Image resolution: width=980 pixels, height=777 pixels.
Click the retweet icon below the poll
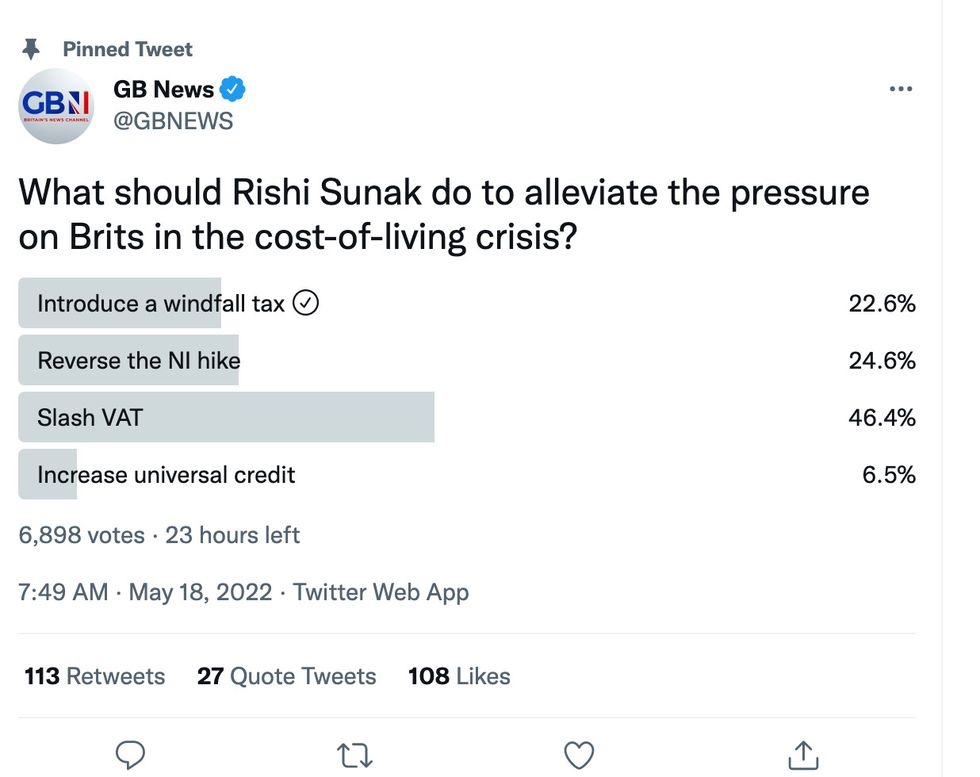click(355, 755)
